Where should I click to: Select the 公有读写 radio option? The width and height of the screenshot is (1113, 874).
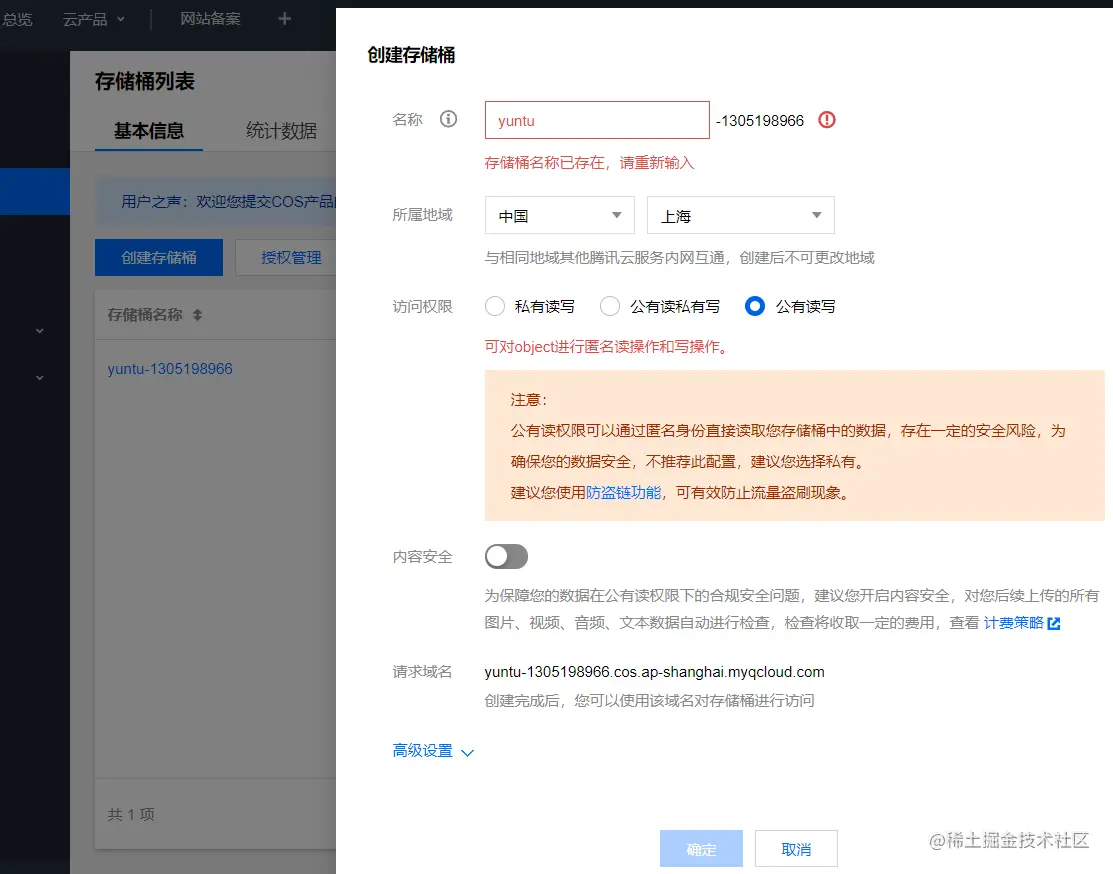coord(755,306)
